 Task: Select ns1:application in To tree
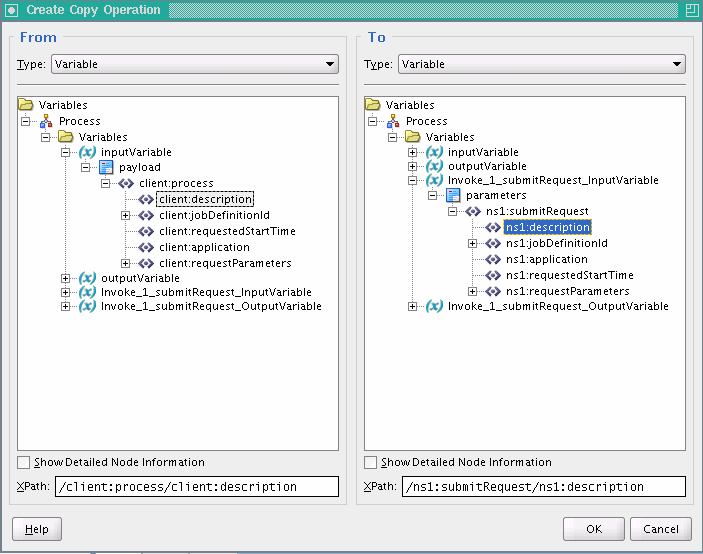[x=547, y=260]
